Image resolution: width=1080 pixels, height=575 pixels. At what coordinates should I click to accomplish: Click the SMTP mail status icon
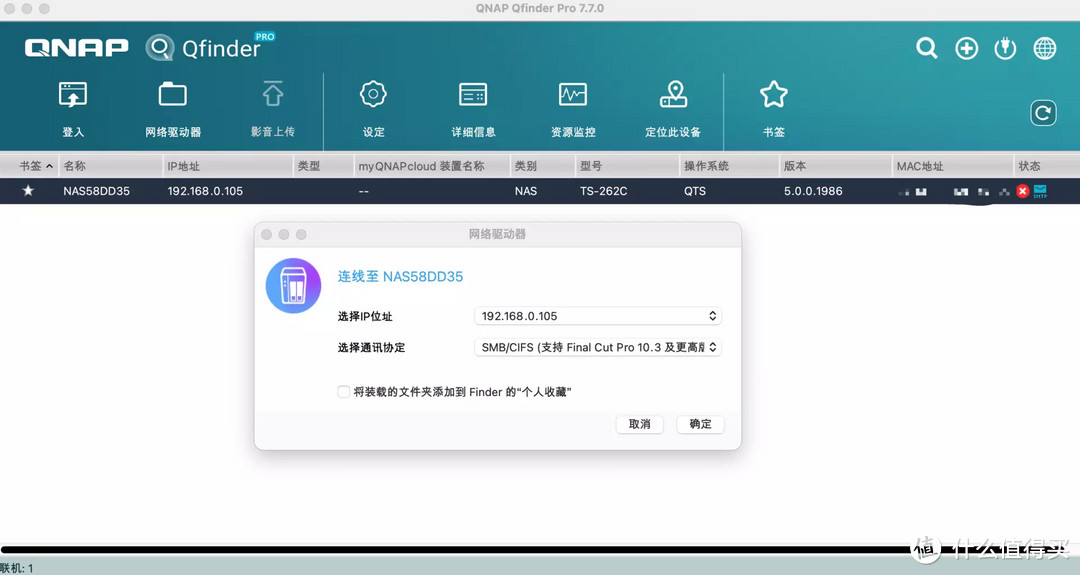pos(1040,191)
